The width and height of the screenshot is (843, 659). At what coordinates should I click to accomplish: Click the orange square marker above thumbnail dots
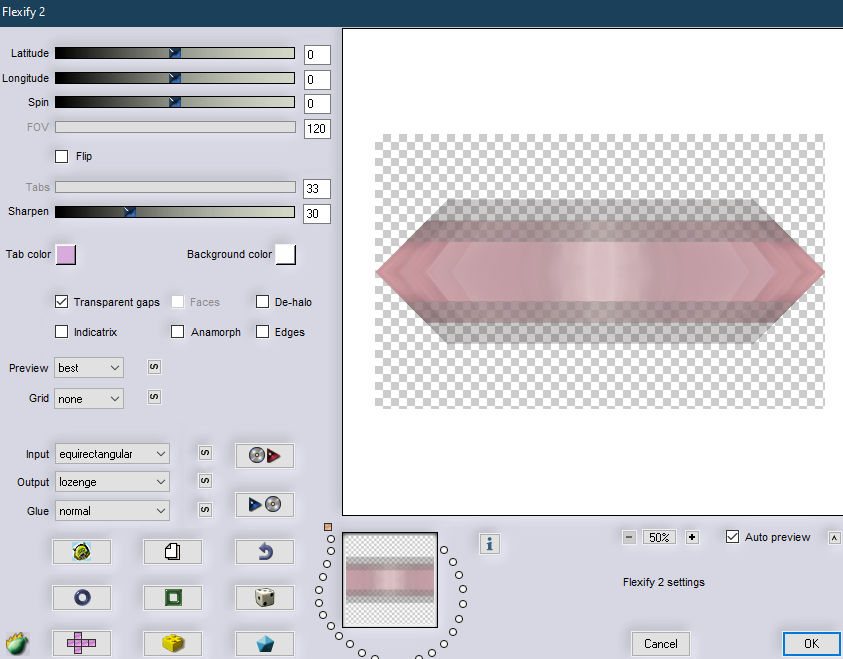point(328,527)
